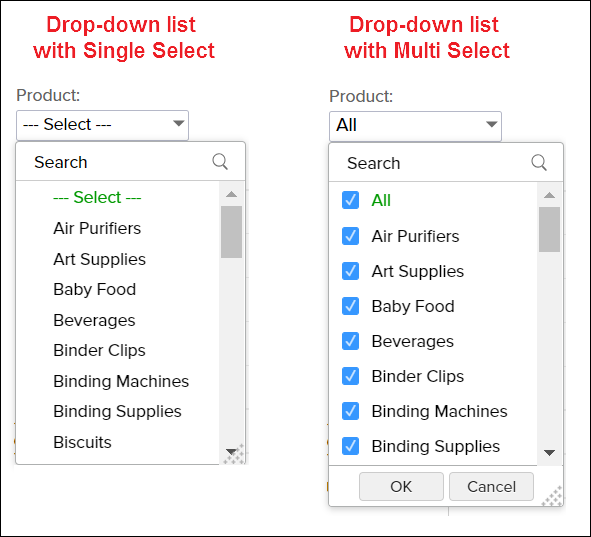591x537 pixels.
Task: Toggle the Baby Food checkbox
Action: coord(350,306)
